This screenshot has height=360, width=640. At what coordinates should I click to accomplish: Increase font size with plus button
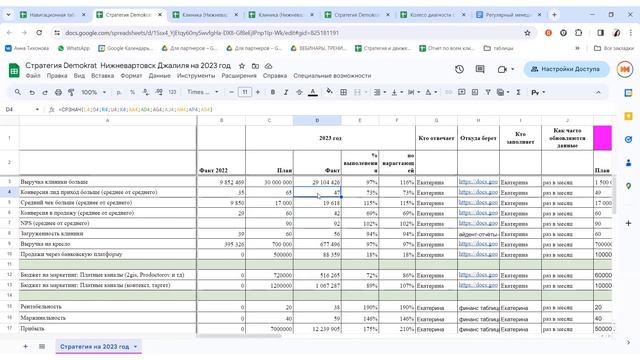click(258, 93)
